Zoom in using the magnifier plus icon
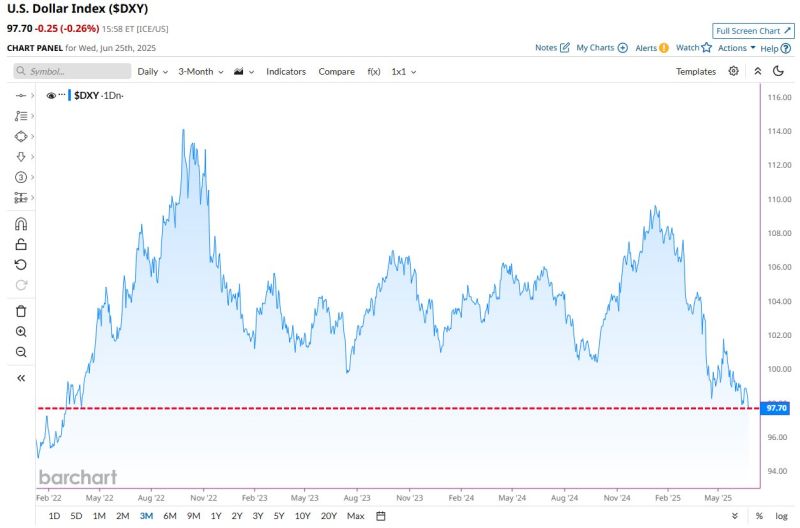The image size is (800, 528). point(21,331)
